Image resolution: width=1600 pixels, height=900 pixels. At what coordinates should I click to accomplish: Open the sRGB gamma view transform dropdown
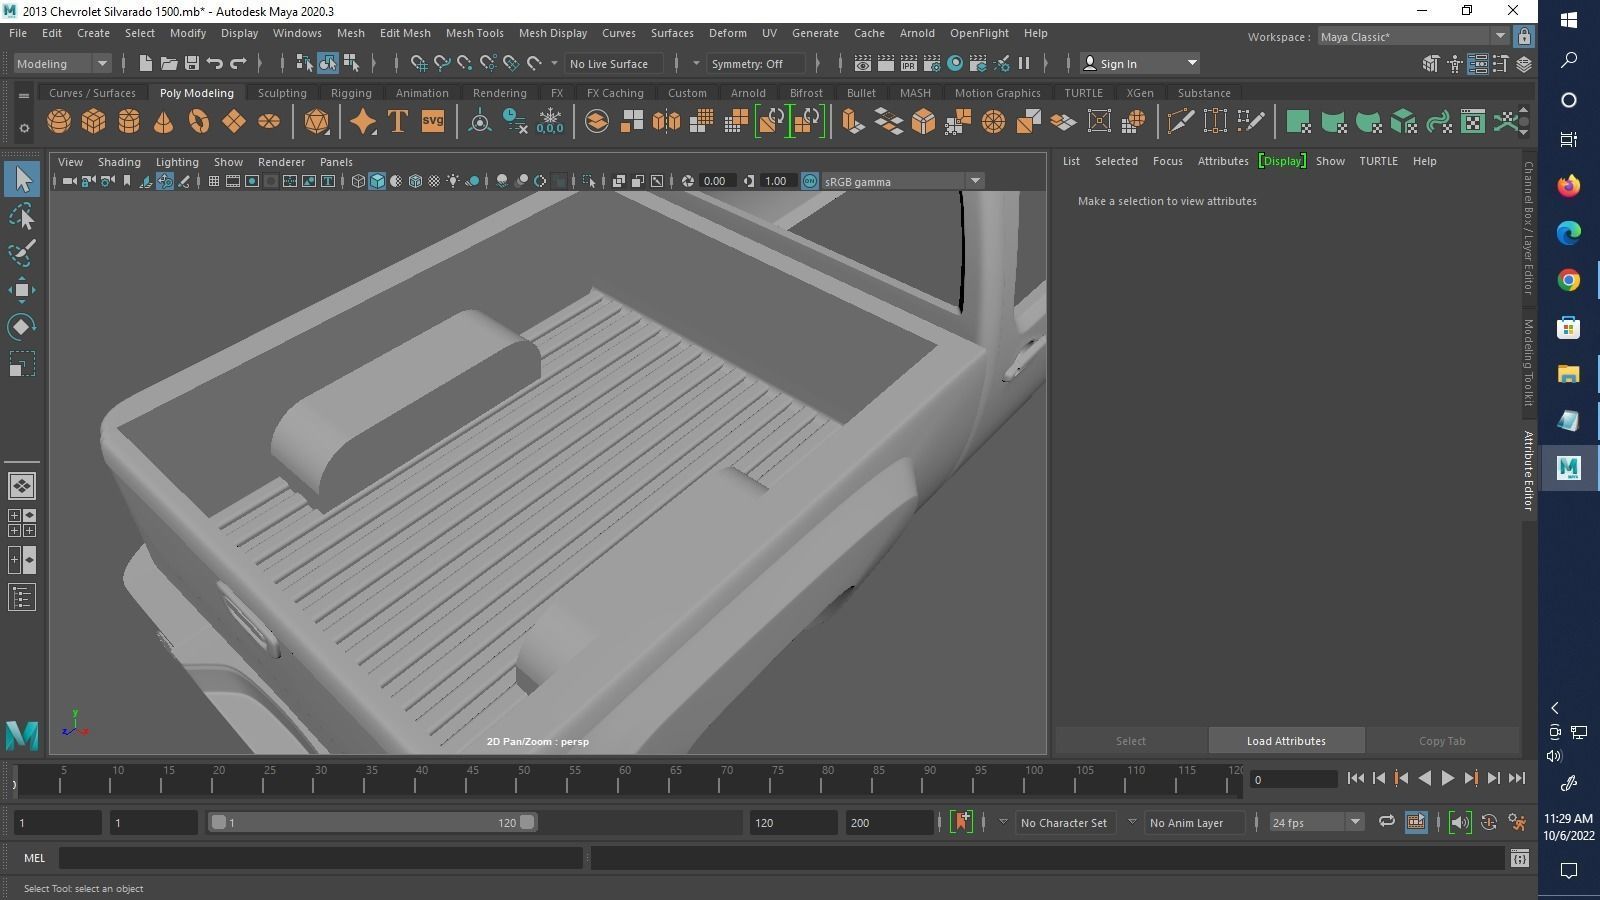click(903, 181)
